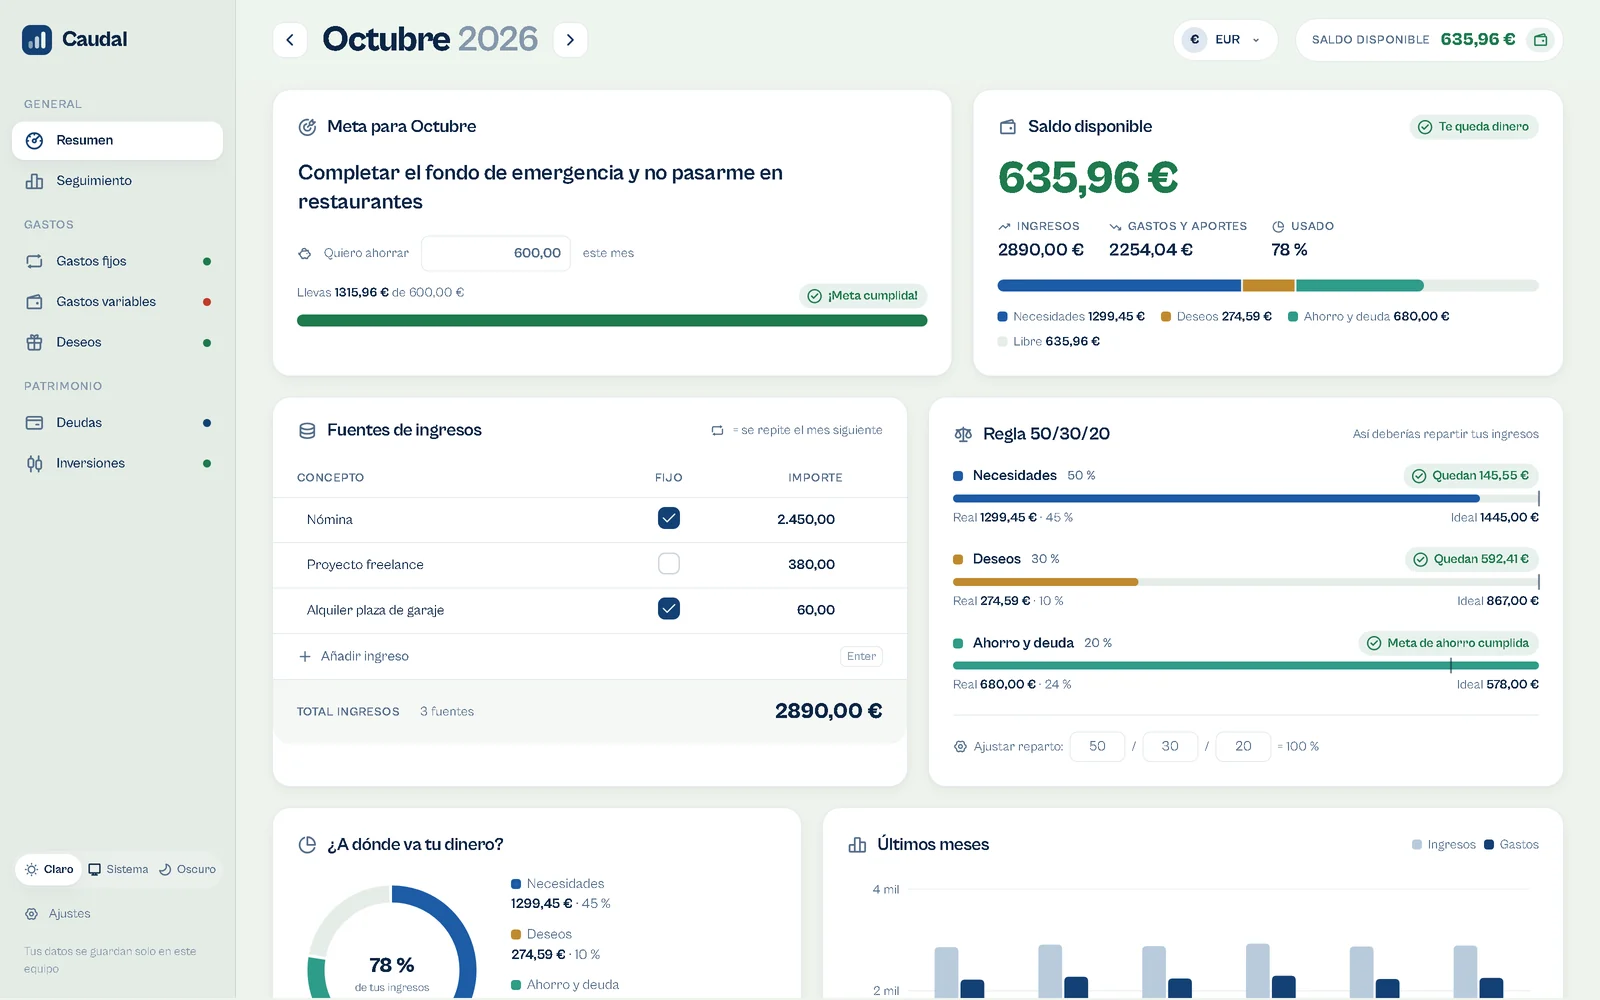Screen dimensions: 1600x1000
Task: Click Añadir ingreso row
Action: click(x=590, y=656)
